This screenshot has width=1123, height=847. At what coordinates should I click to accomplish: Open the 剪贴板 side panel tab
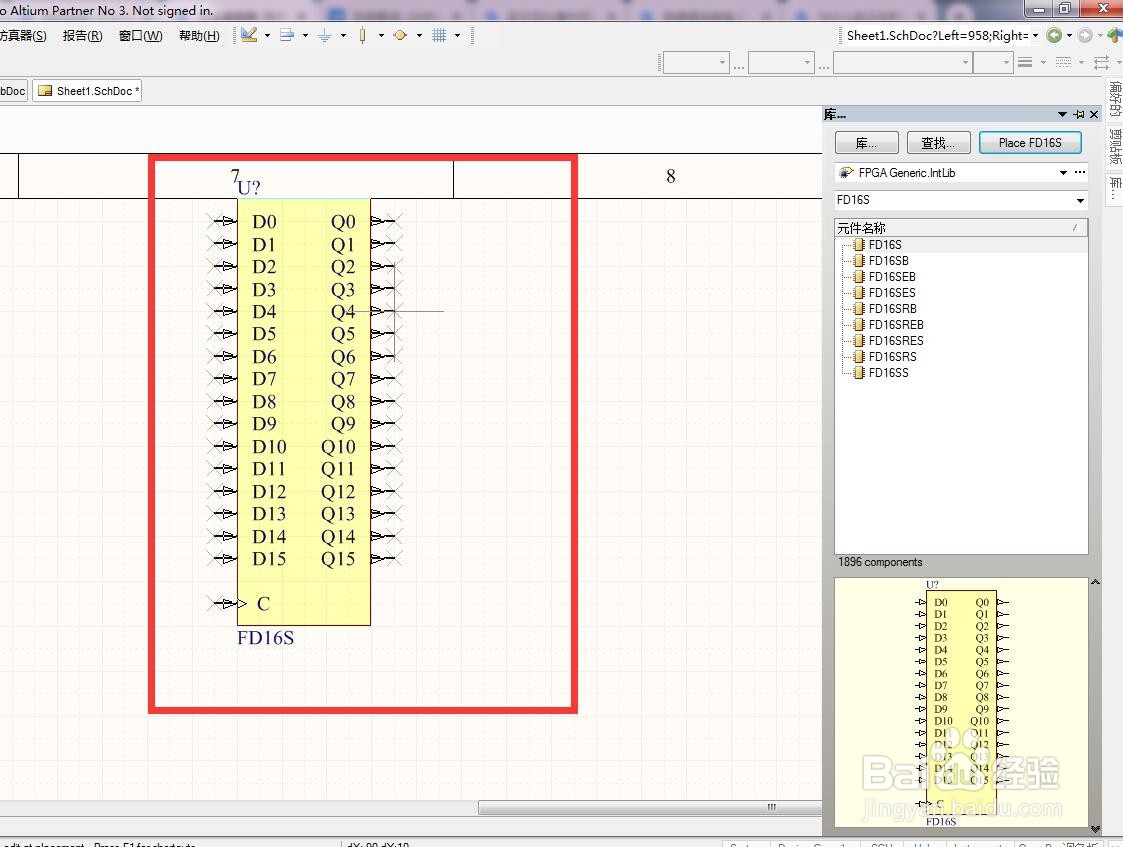pyautogui.click(x=1115, y=146)
